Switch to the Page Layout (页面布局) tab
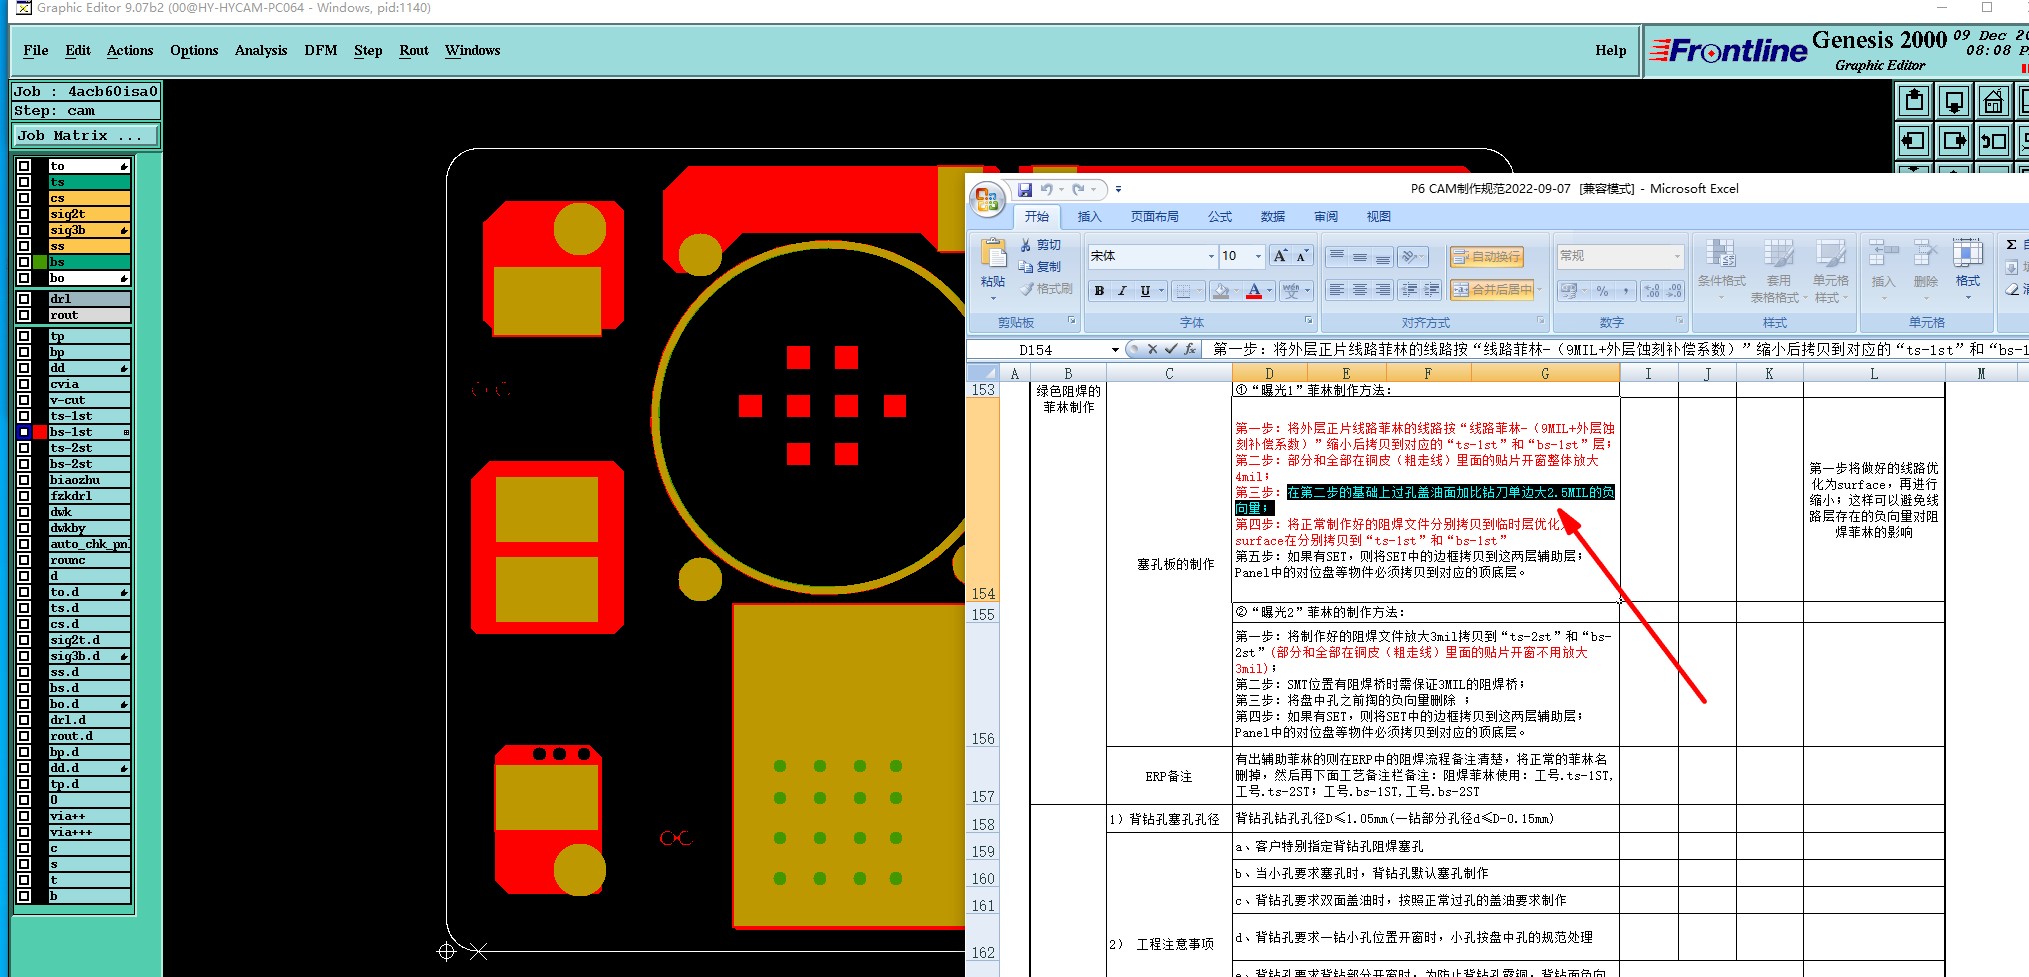Viewport: 2029px width, 977px height. pos(1154,217)
